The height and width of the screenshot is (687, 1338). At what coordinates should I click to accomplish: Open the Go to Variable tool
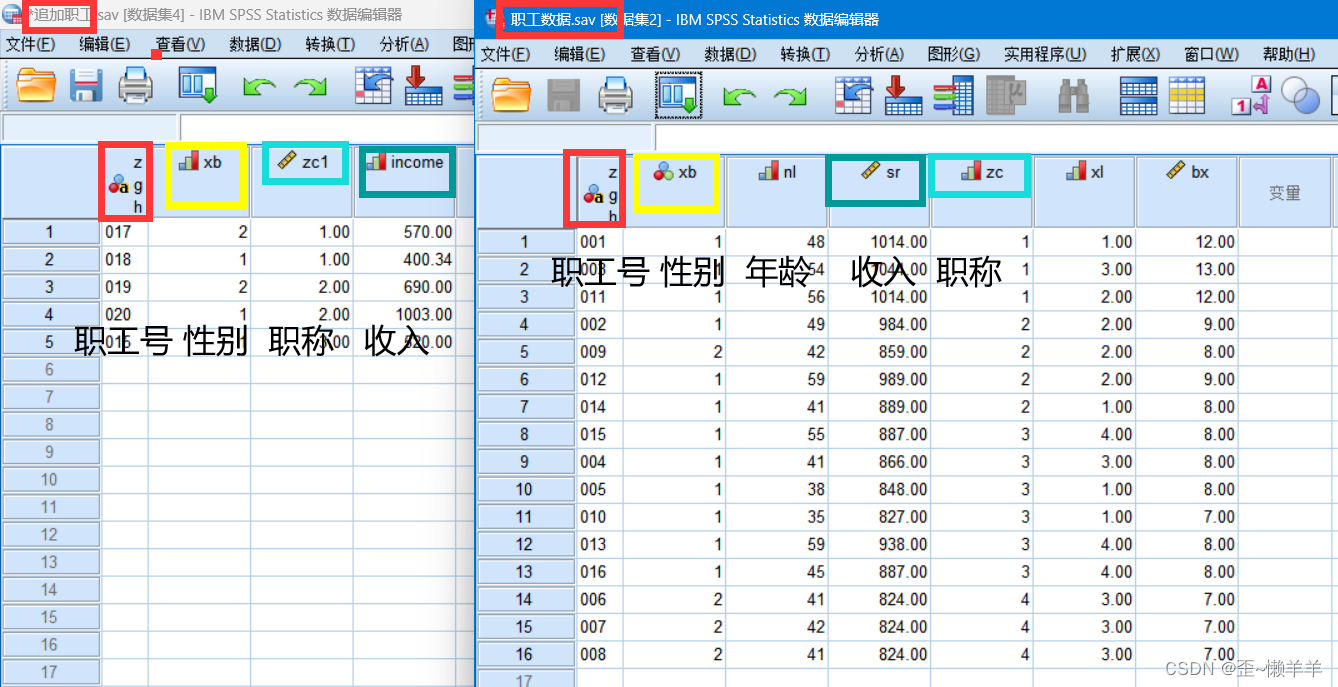coord(903,95)
